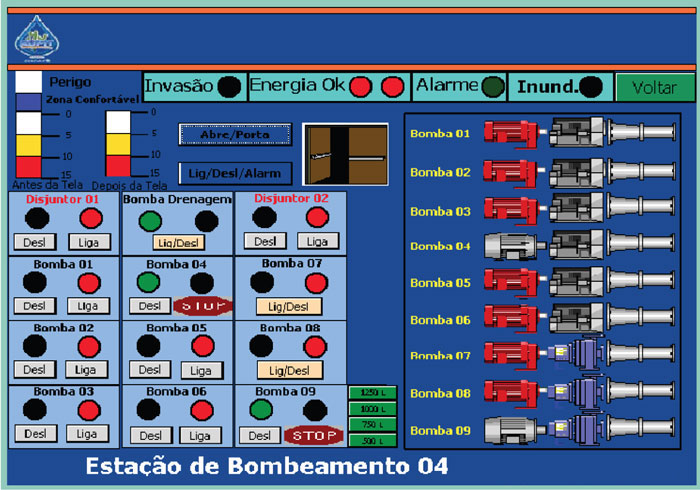Select the 1250 L level indicator
The image size is (700, 490).
[x=371, y=393]
